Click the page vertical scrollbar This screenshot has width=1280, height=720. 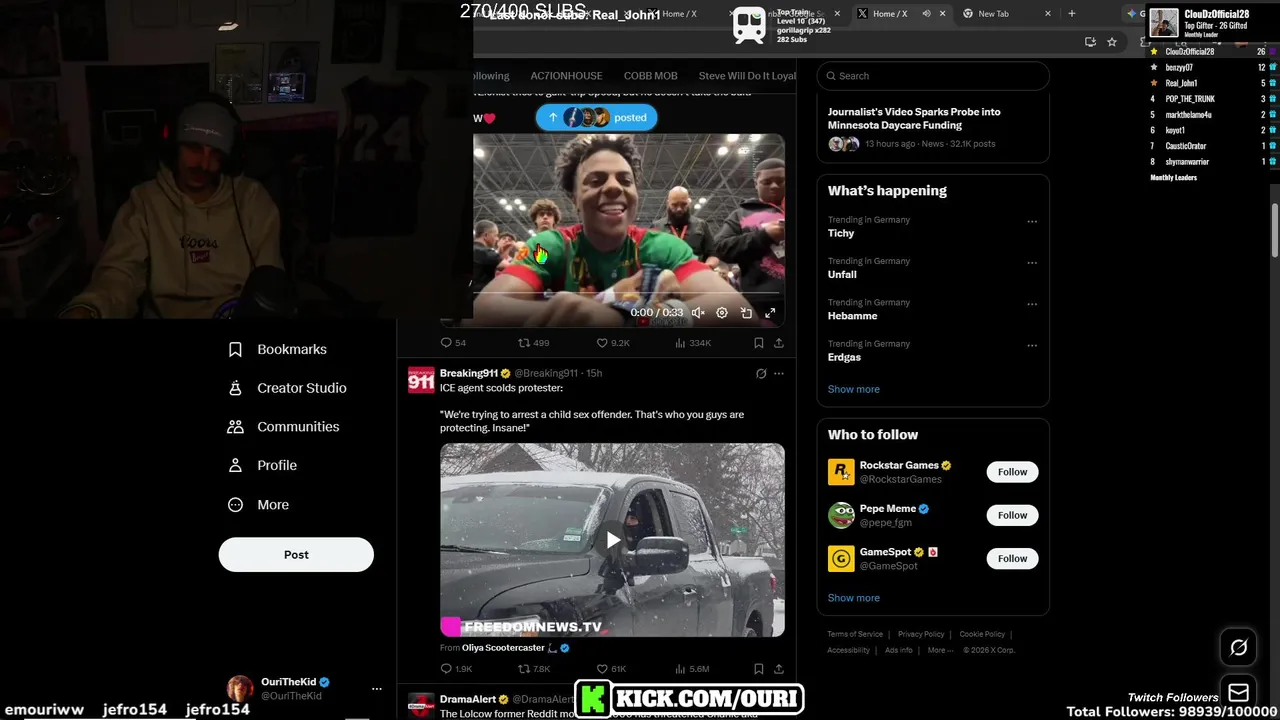tap(1275, 230)
